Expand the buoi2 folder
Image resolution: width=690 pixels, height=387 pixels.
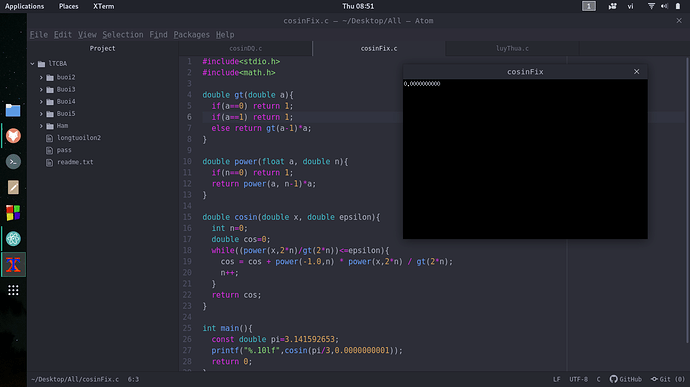click(41, 77)
